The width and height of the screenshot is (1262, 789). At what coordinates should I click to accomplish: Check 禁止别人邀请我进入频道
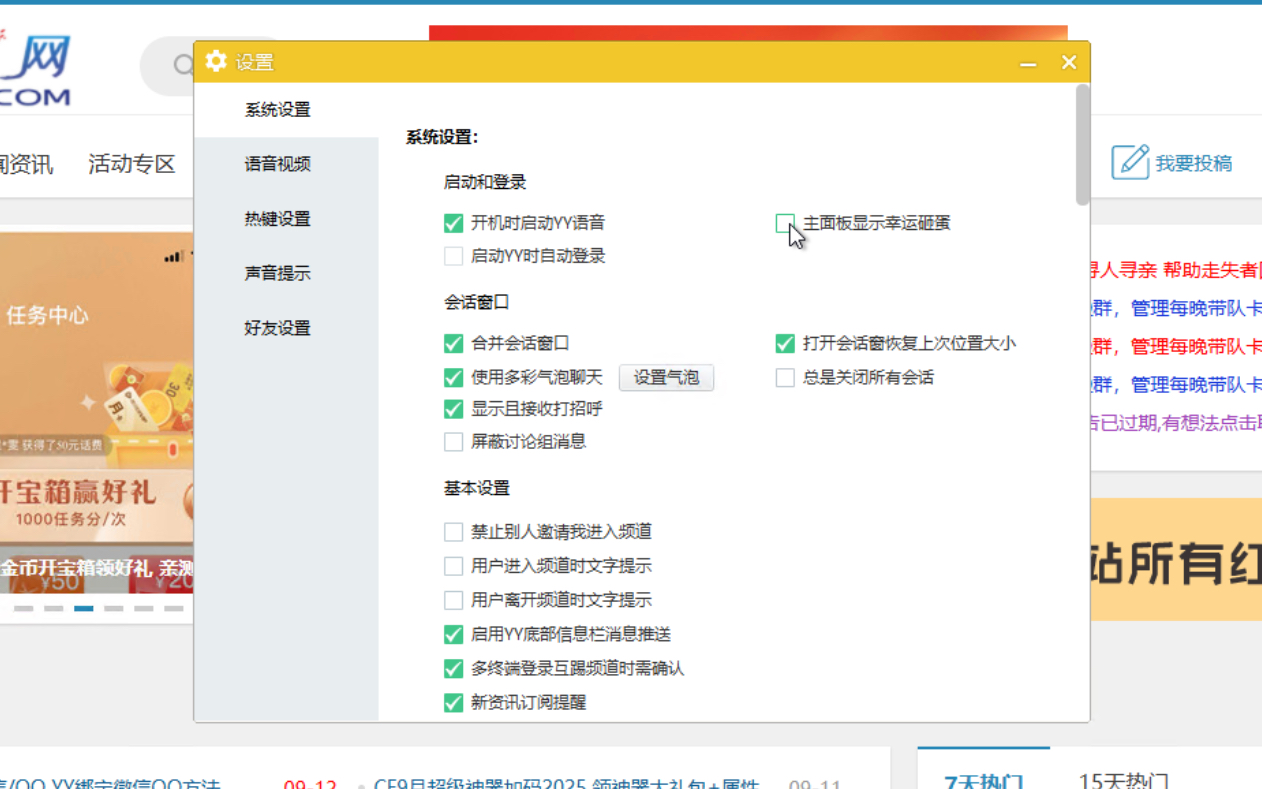(x=454, y=532)
